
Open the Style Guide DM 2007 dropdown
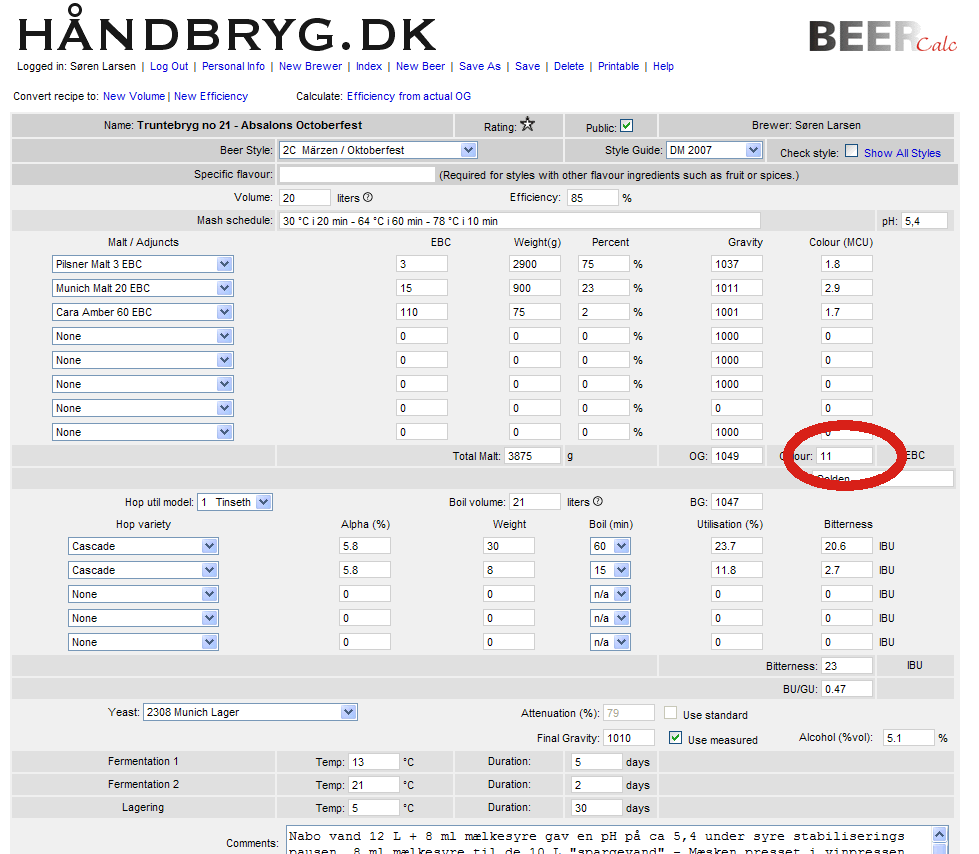[714, 150]
